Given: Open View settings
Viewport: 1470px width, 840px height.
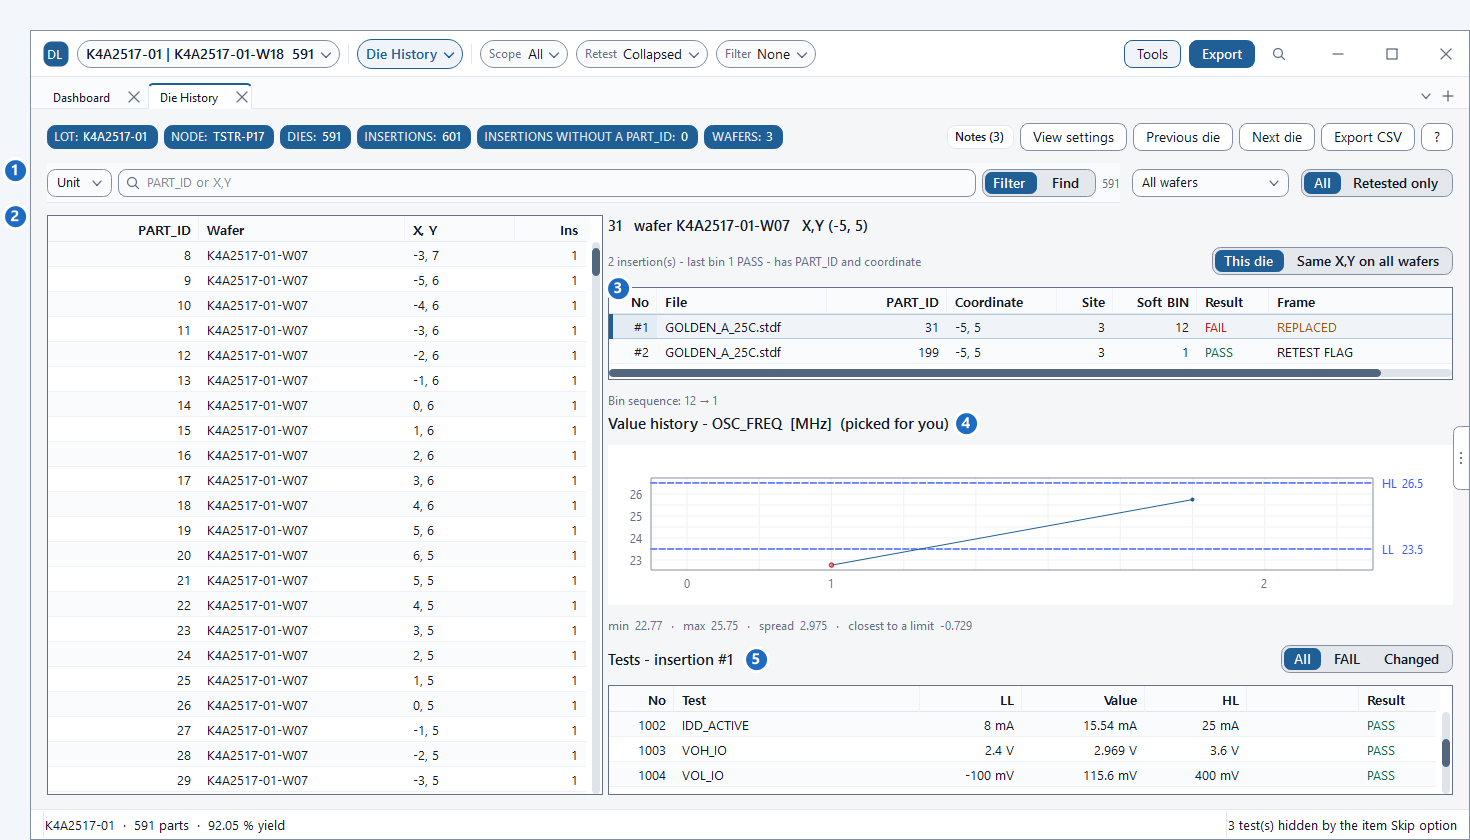Looking at the screenshot, I should [1073, 137].
